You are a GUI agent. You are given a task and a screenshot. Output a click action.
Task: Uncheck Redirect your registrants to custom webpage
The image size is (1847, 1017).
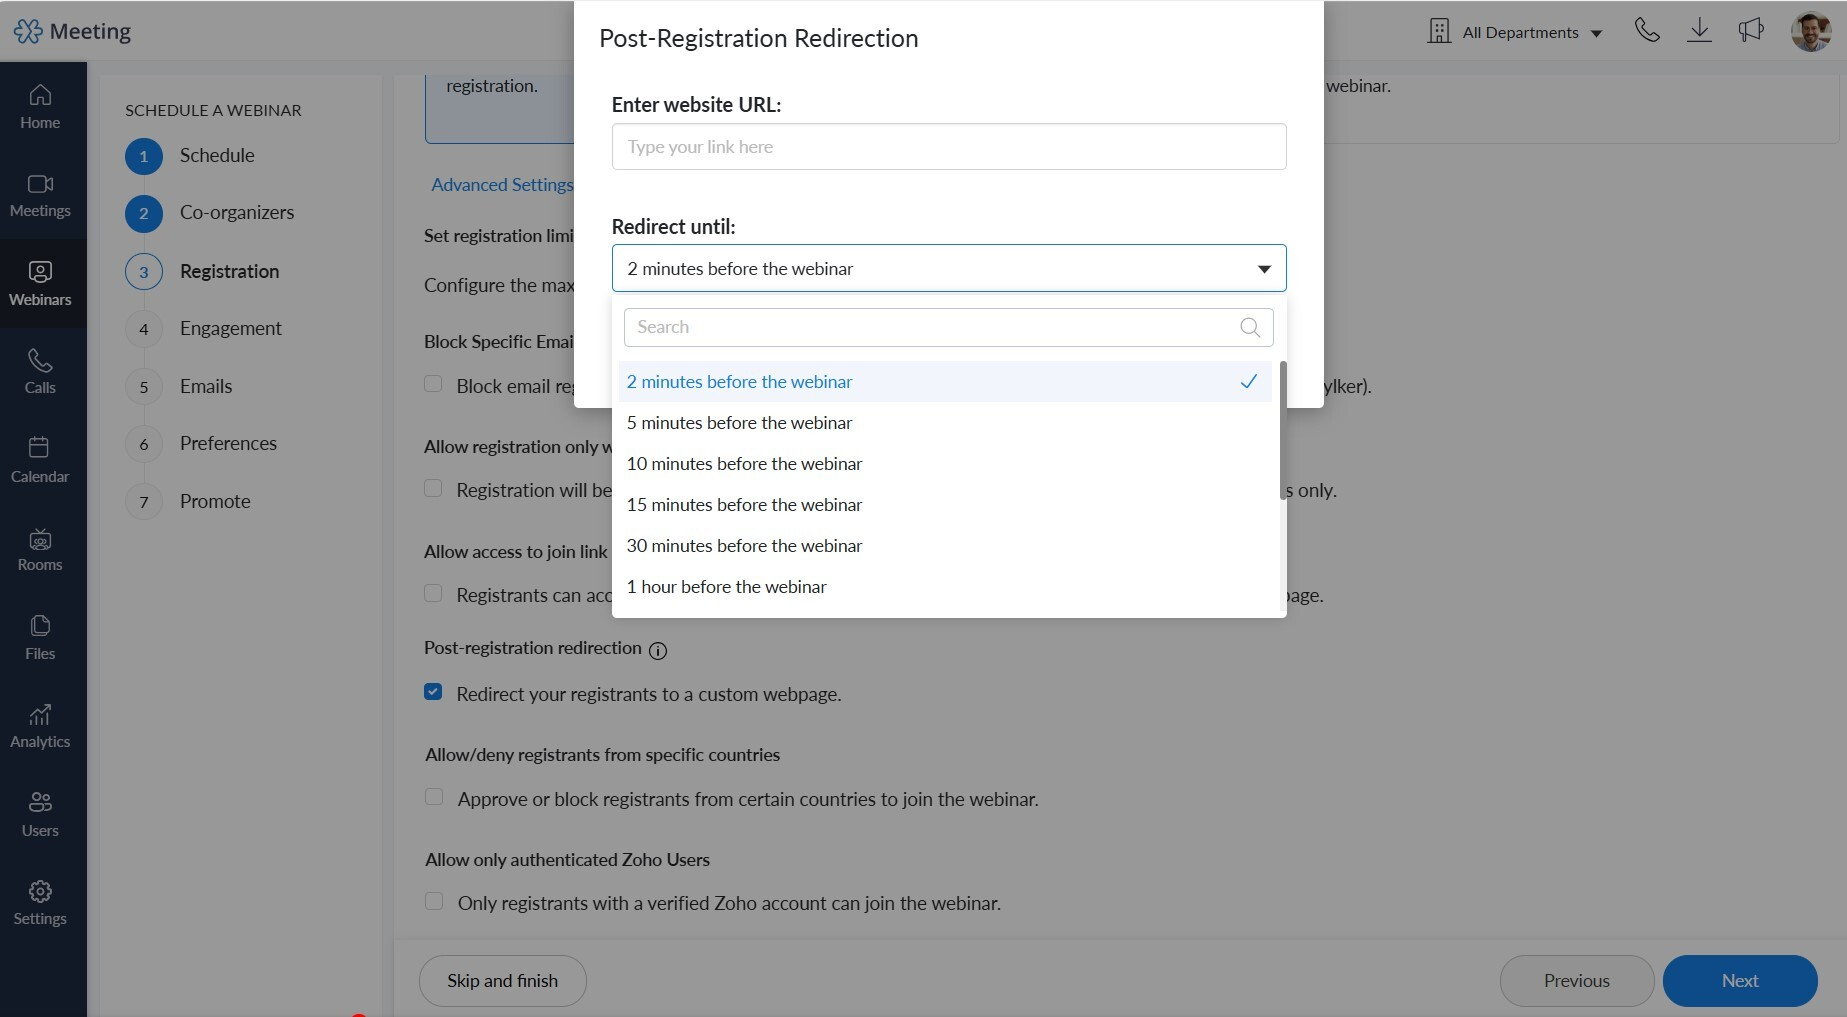click(433, 692)
